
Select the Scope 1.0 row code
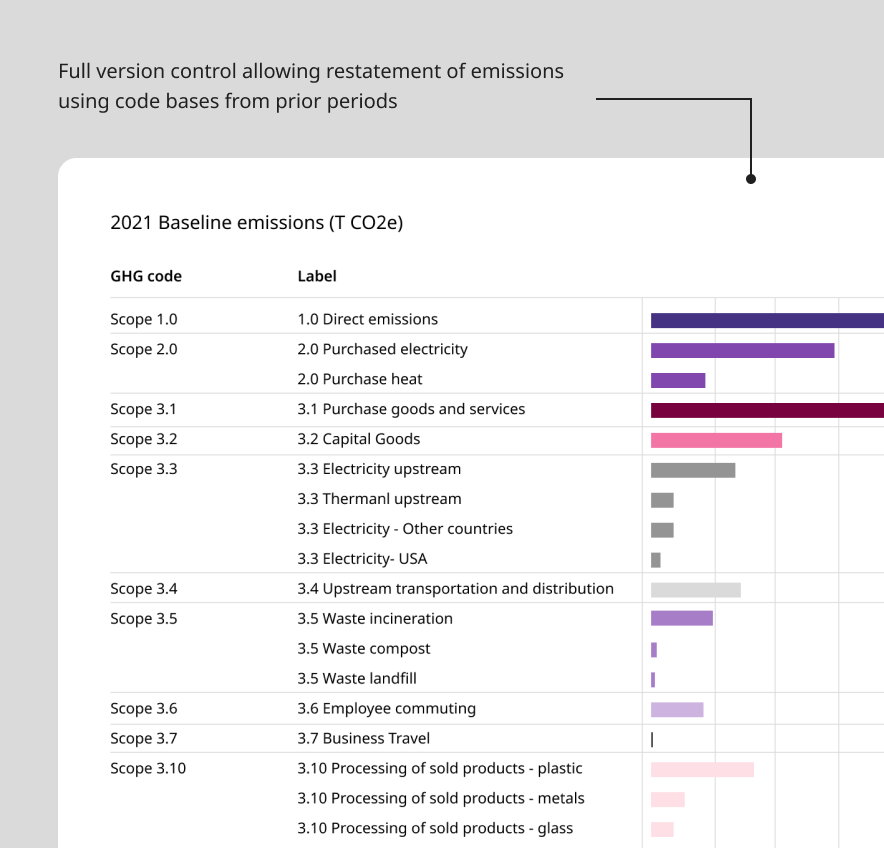click(x=144, y=320)
